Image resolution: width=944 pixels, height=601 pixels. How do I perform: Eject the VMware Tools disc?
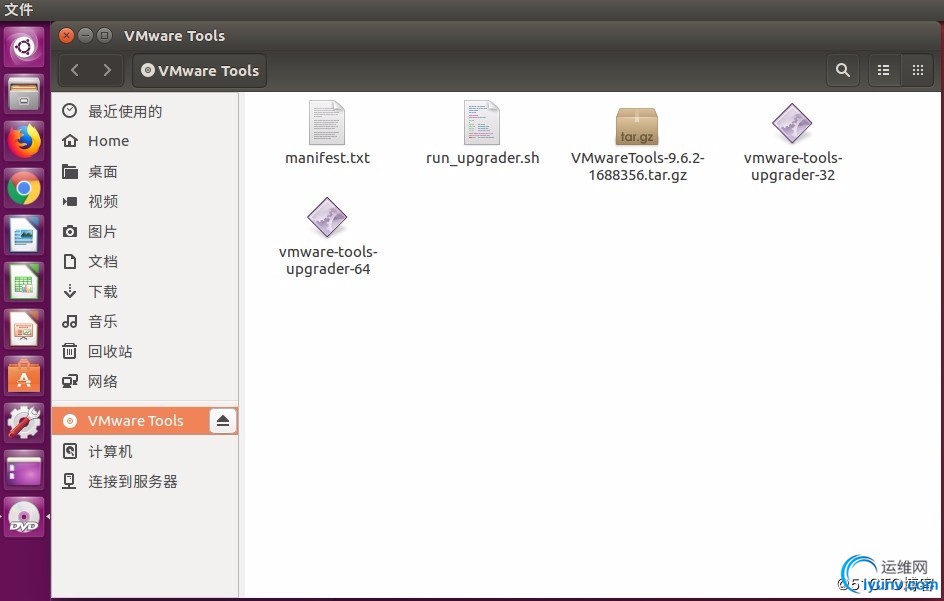(x=223, y=421)
